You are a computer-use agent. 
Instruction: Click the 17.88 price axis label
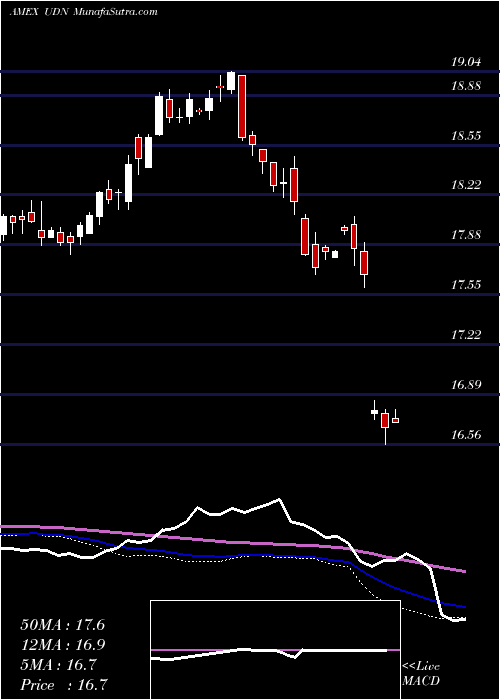point(466,235)
